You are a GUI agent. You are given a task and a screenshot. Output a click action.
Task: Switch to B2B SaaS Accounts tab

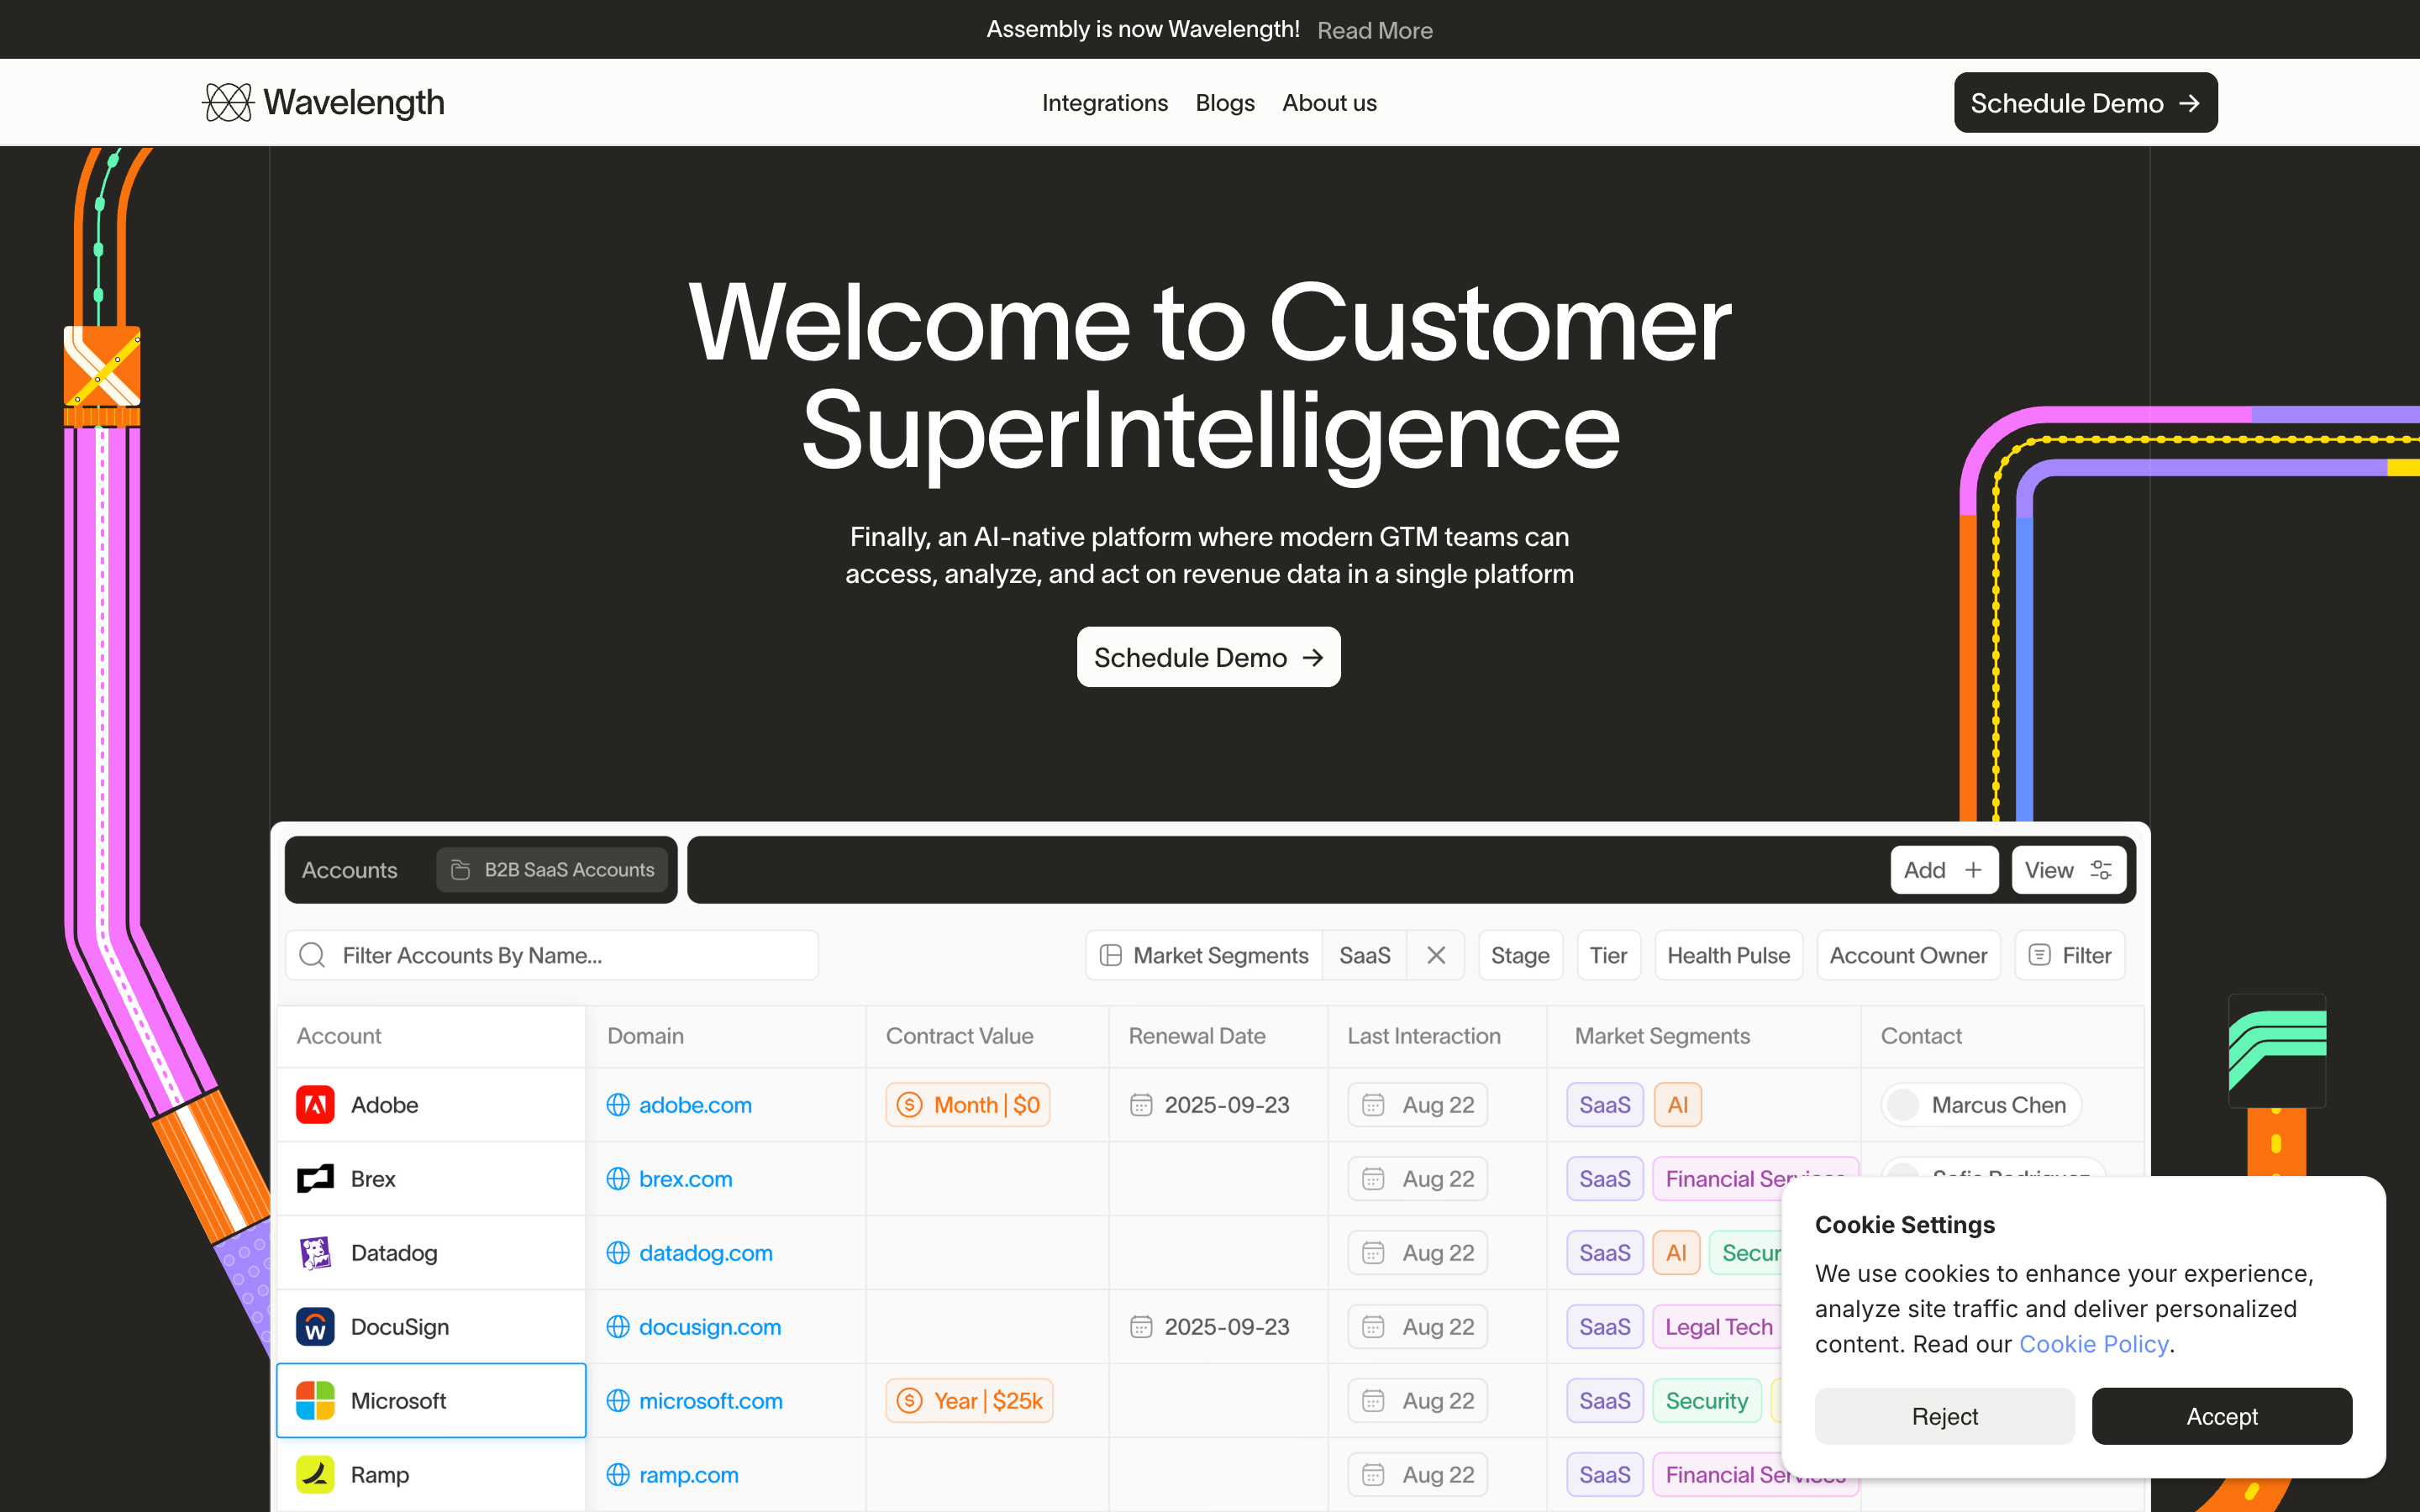[552, 870]
